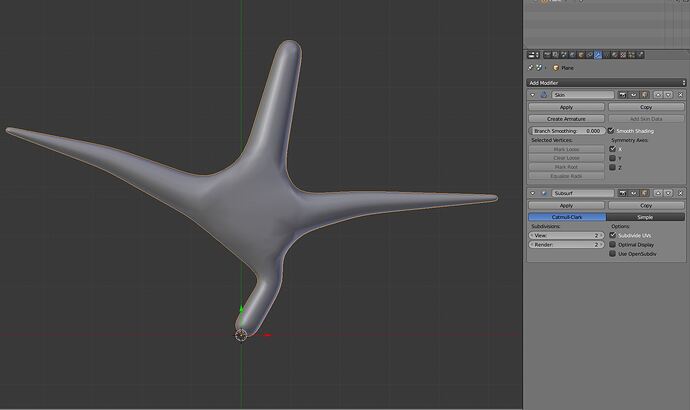Toggle Skin modifier render camera icon
The width and height of the screenshot is (690, 410).
pyautogui.click(x=622, y=95)
